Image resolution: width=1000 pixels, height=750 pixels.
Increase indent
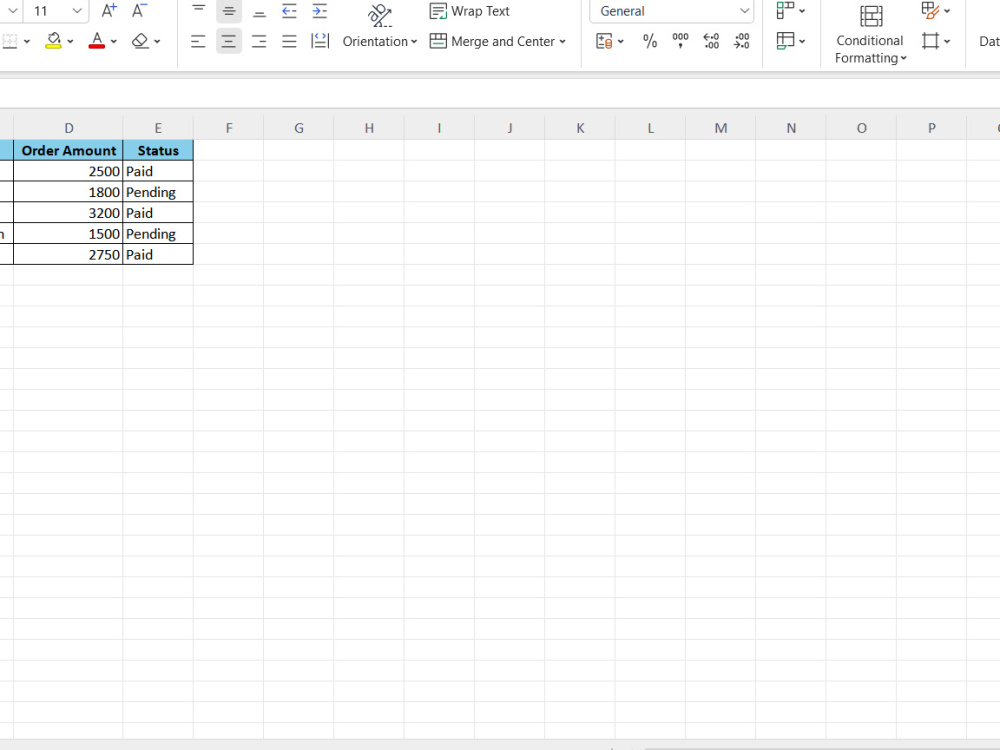(320, 11)
